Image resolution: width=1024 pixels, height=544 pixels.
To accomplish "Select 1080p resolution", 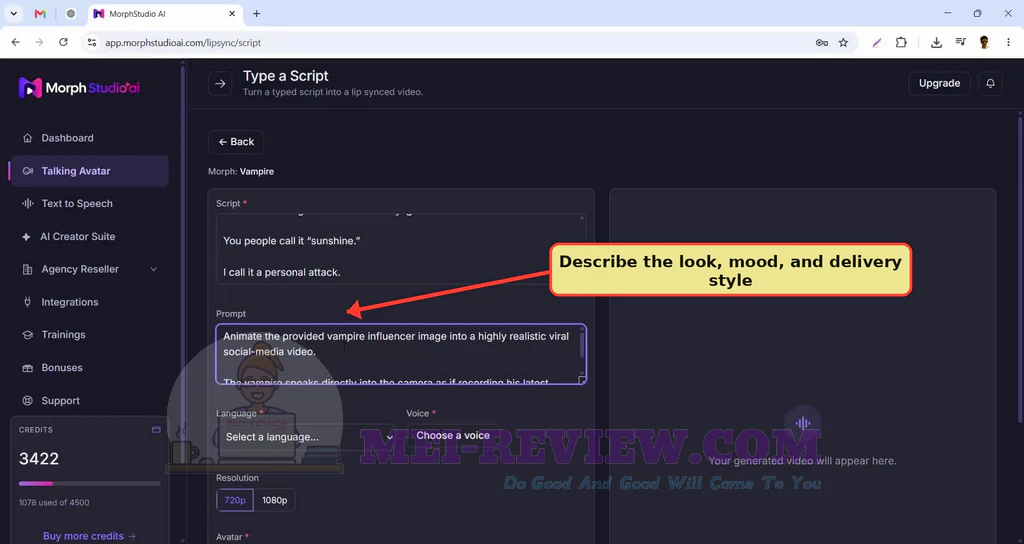I will (x=274, y=500).
